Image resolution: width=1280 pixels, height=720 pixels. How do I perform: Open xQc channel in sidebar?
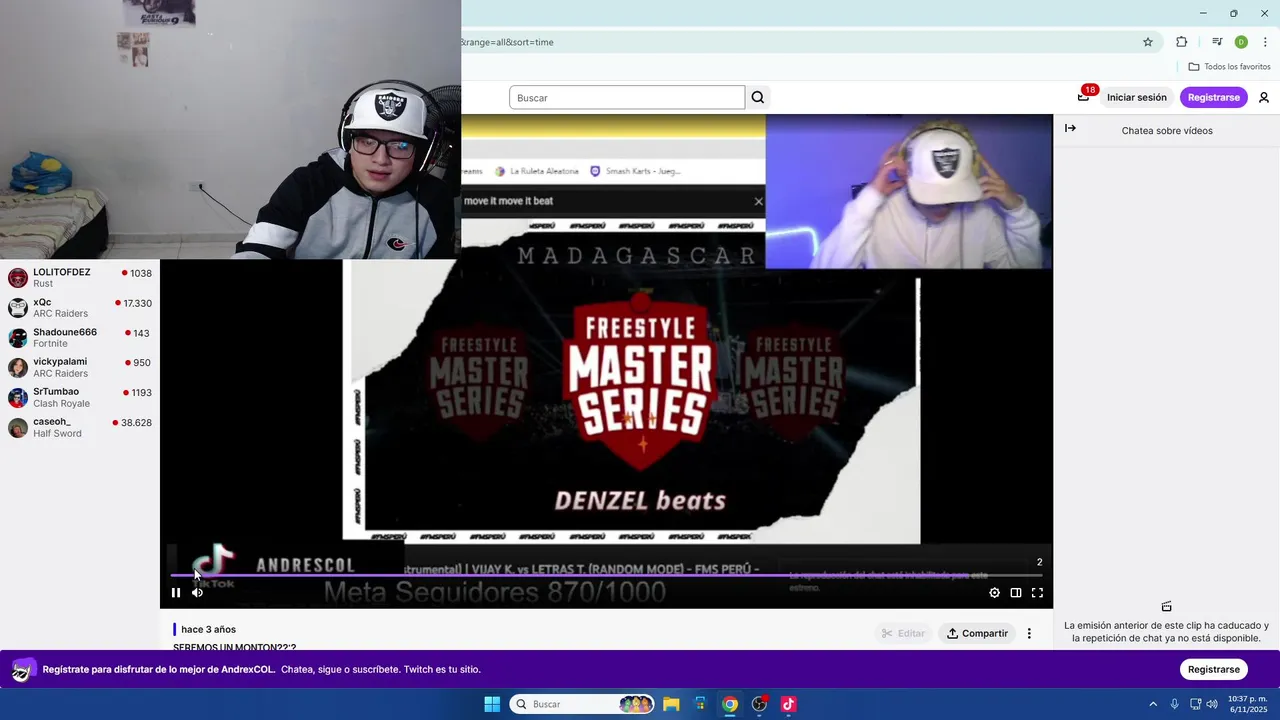[x=80, y=308]
